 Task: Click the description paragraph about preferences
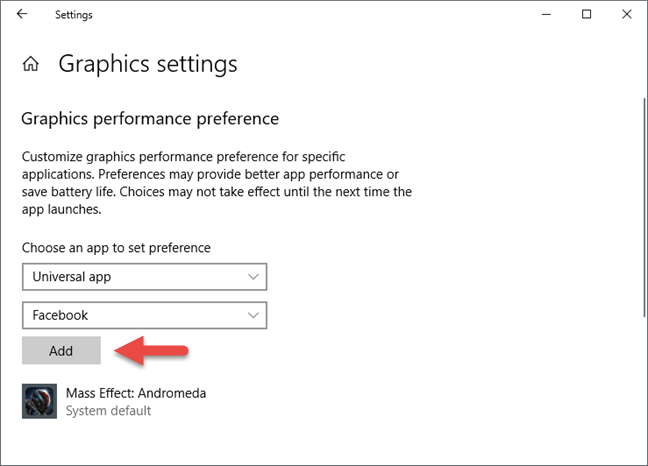pos(217,183)
